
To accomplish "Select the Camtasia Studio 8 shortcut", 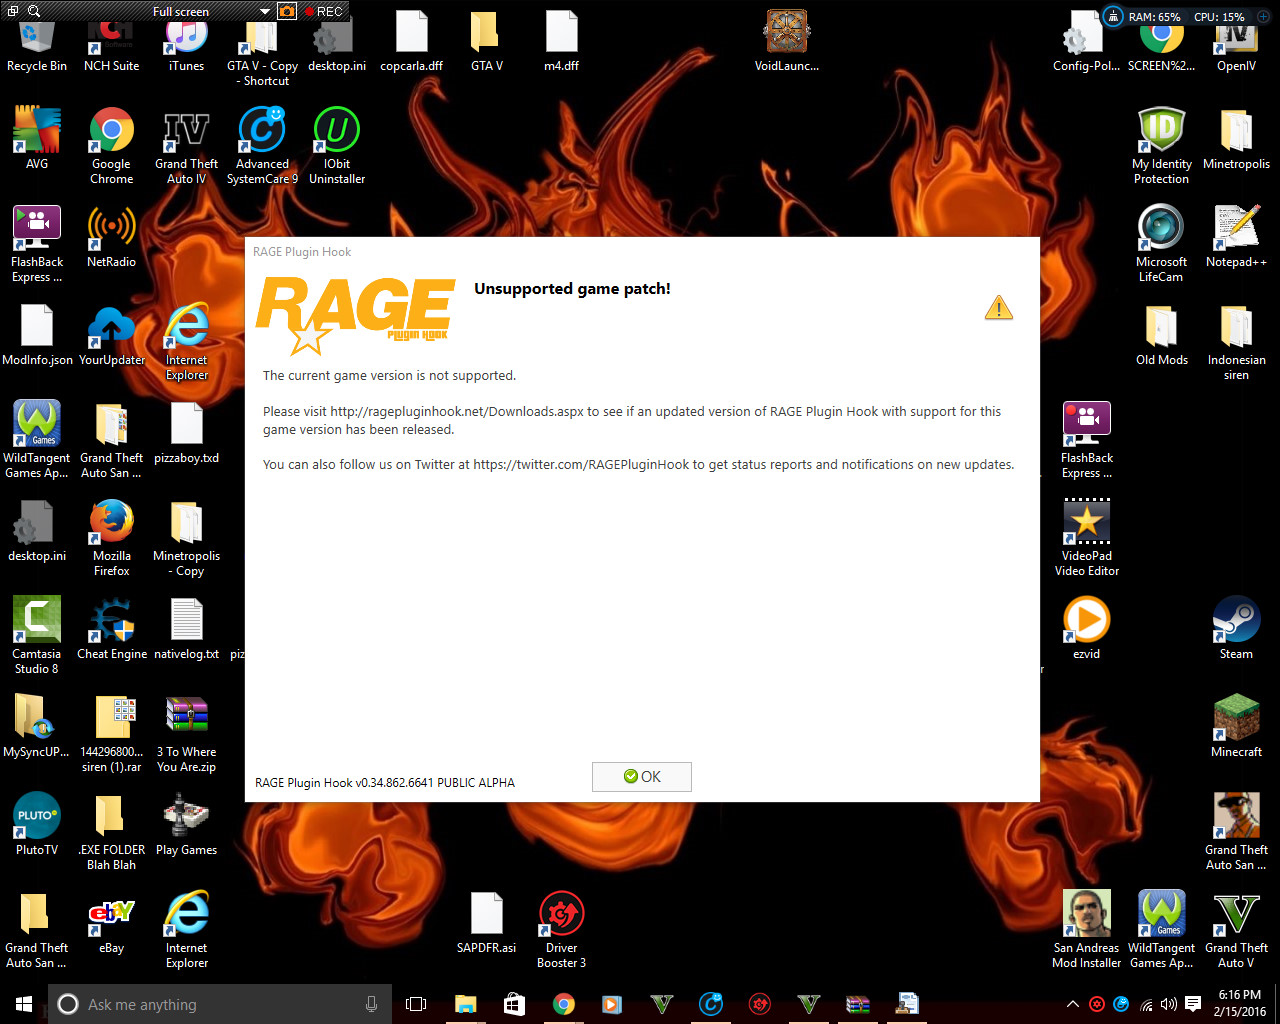I will (x=37, y=637).
